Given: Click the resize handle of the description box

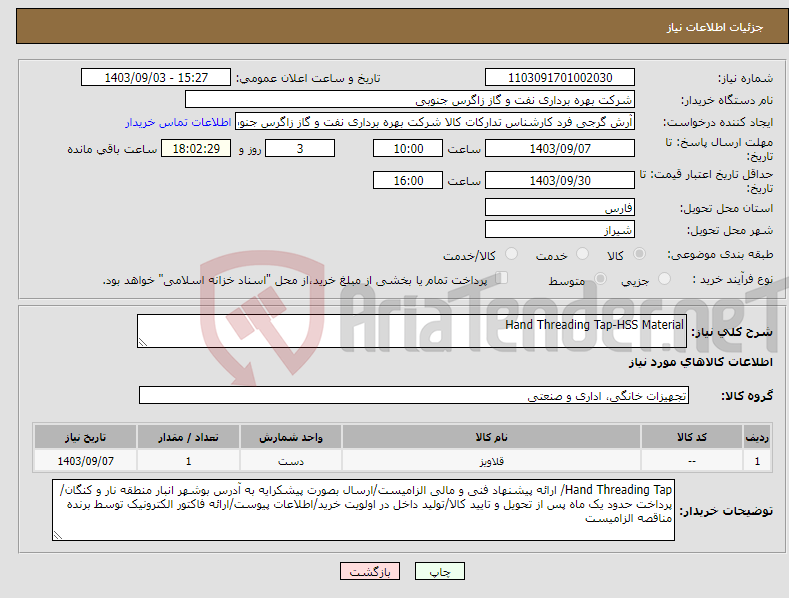Looking at the screenshot, I should [143, 342].
